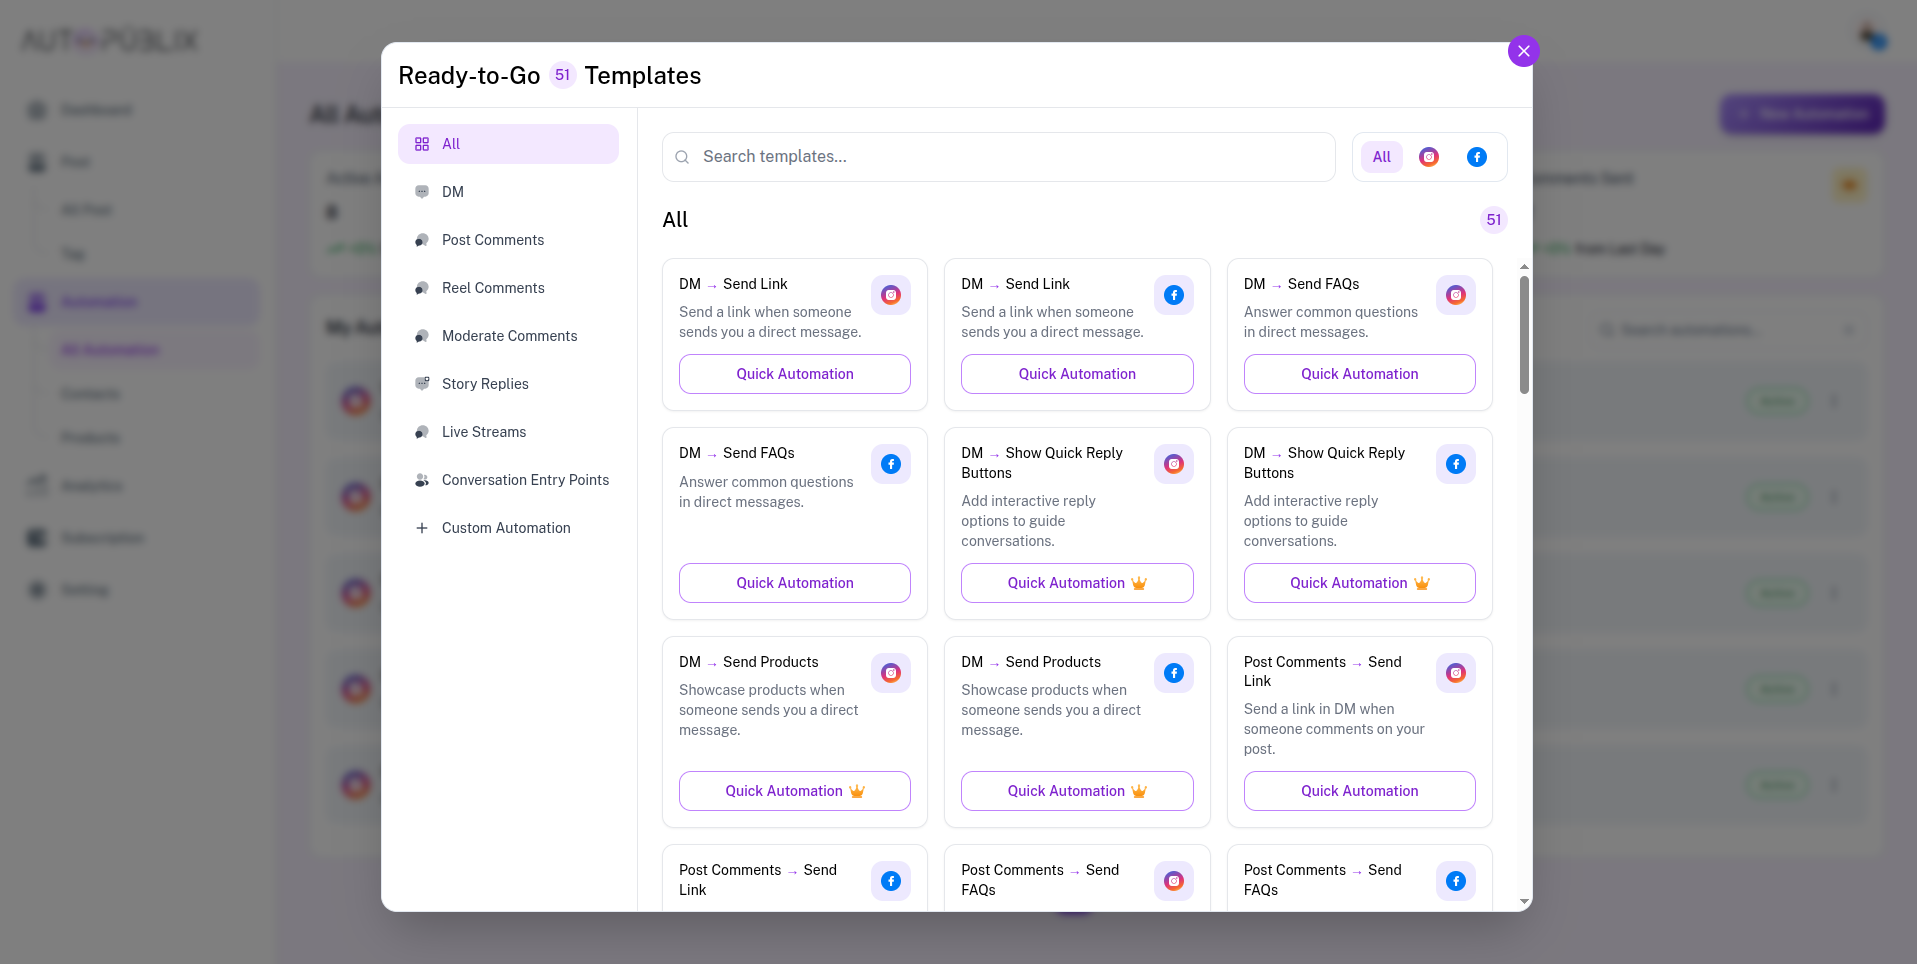Image resolution: width=1917 pixels, height=964 pixels.
Task: Click the crown icon on DM Send Products Quick Automation
Action: (x=857, y=791)
